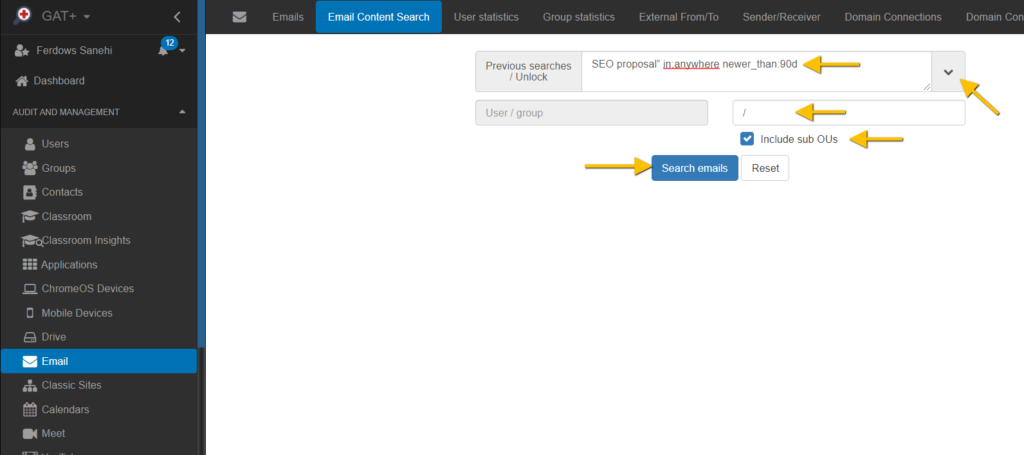This screenshot has width=1024, height=455.
Task: Go to the Applications audit page
Action: point(69,264)
